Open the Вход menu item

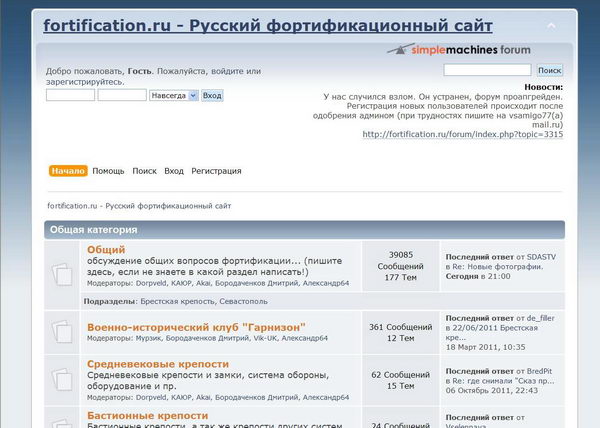click(x=174, y=171)
